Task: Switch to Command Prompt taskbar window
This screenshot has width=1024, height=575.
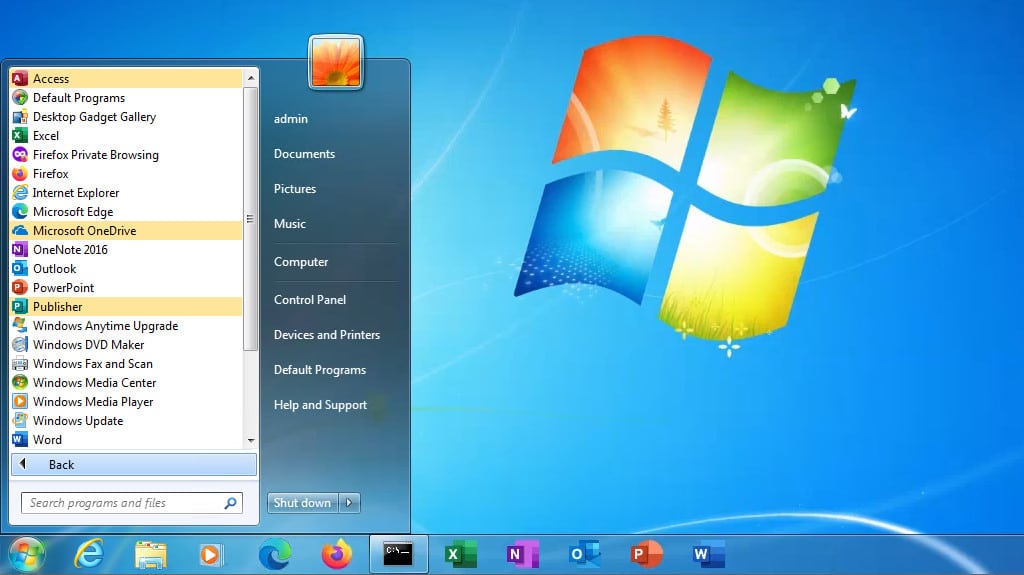Action: pos(398,555)
